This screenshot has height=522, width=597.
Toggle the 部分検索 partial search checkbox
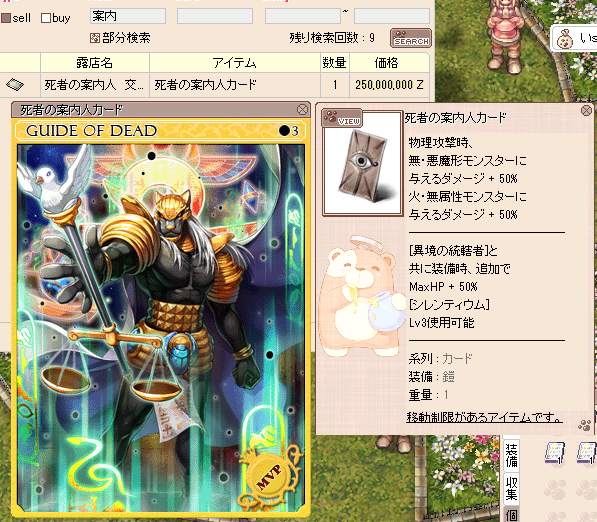[94, 38]
